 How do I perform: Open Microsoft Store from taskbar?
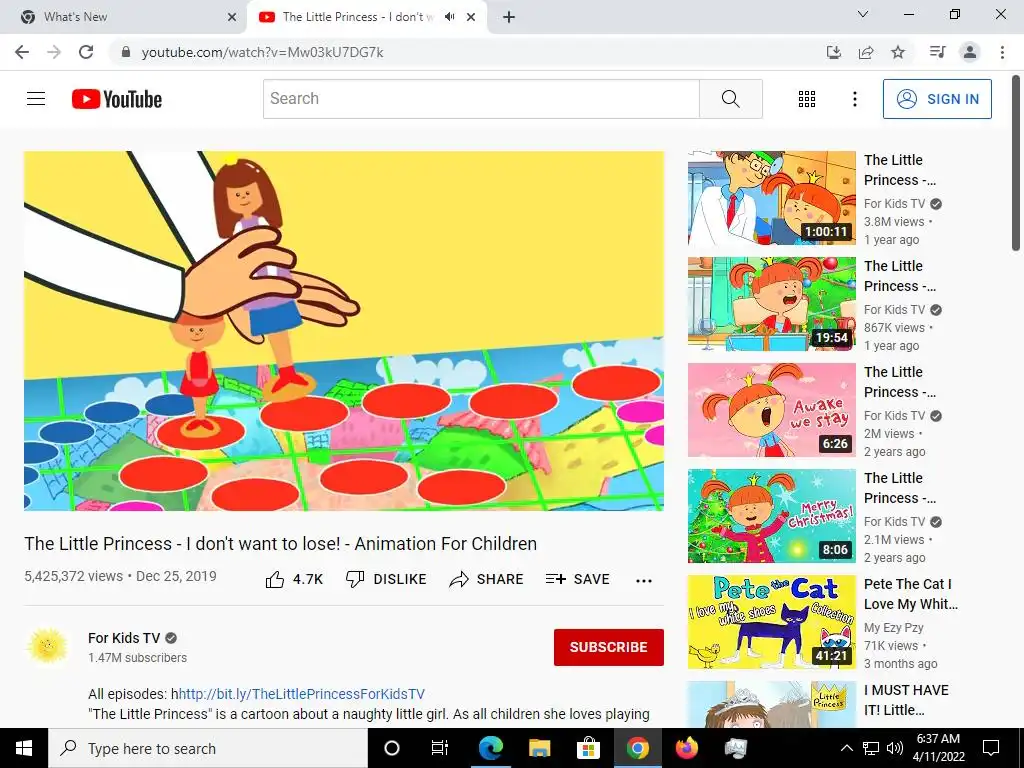click(x=588, y=748)
